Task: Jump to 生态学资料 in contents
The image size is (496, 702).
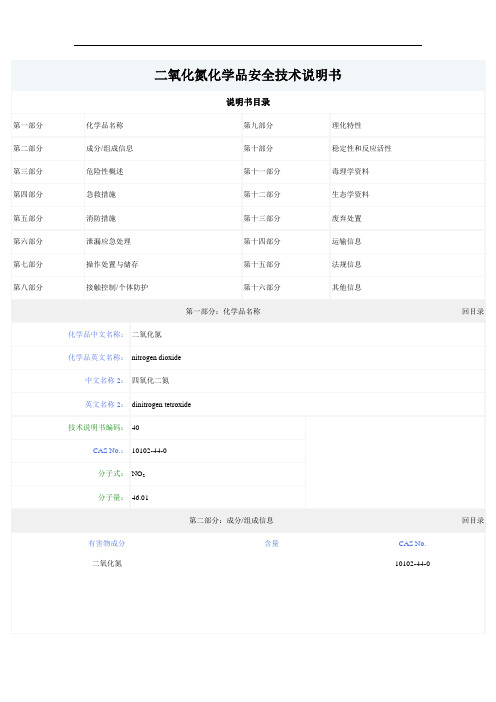Action: click(351, 194)
